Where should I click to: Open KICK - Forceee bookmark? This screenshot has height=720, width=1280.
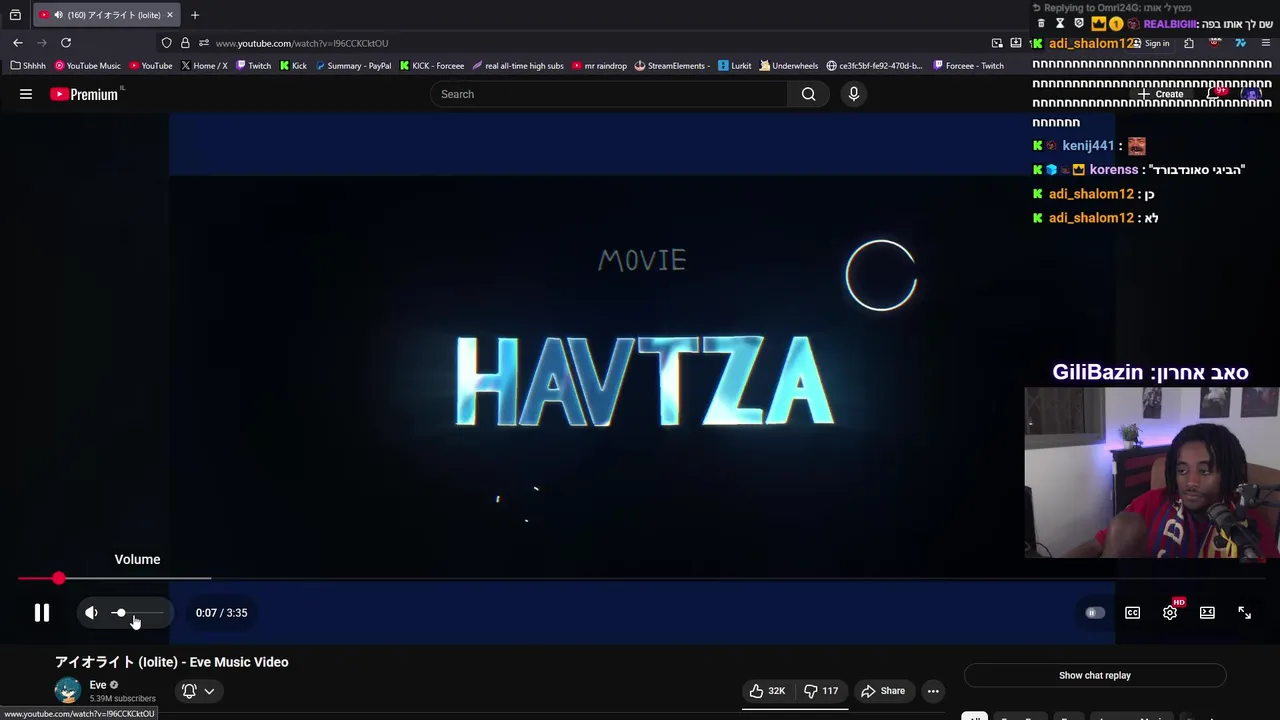pos(432,66)
